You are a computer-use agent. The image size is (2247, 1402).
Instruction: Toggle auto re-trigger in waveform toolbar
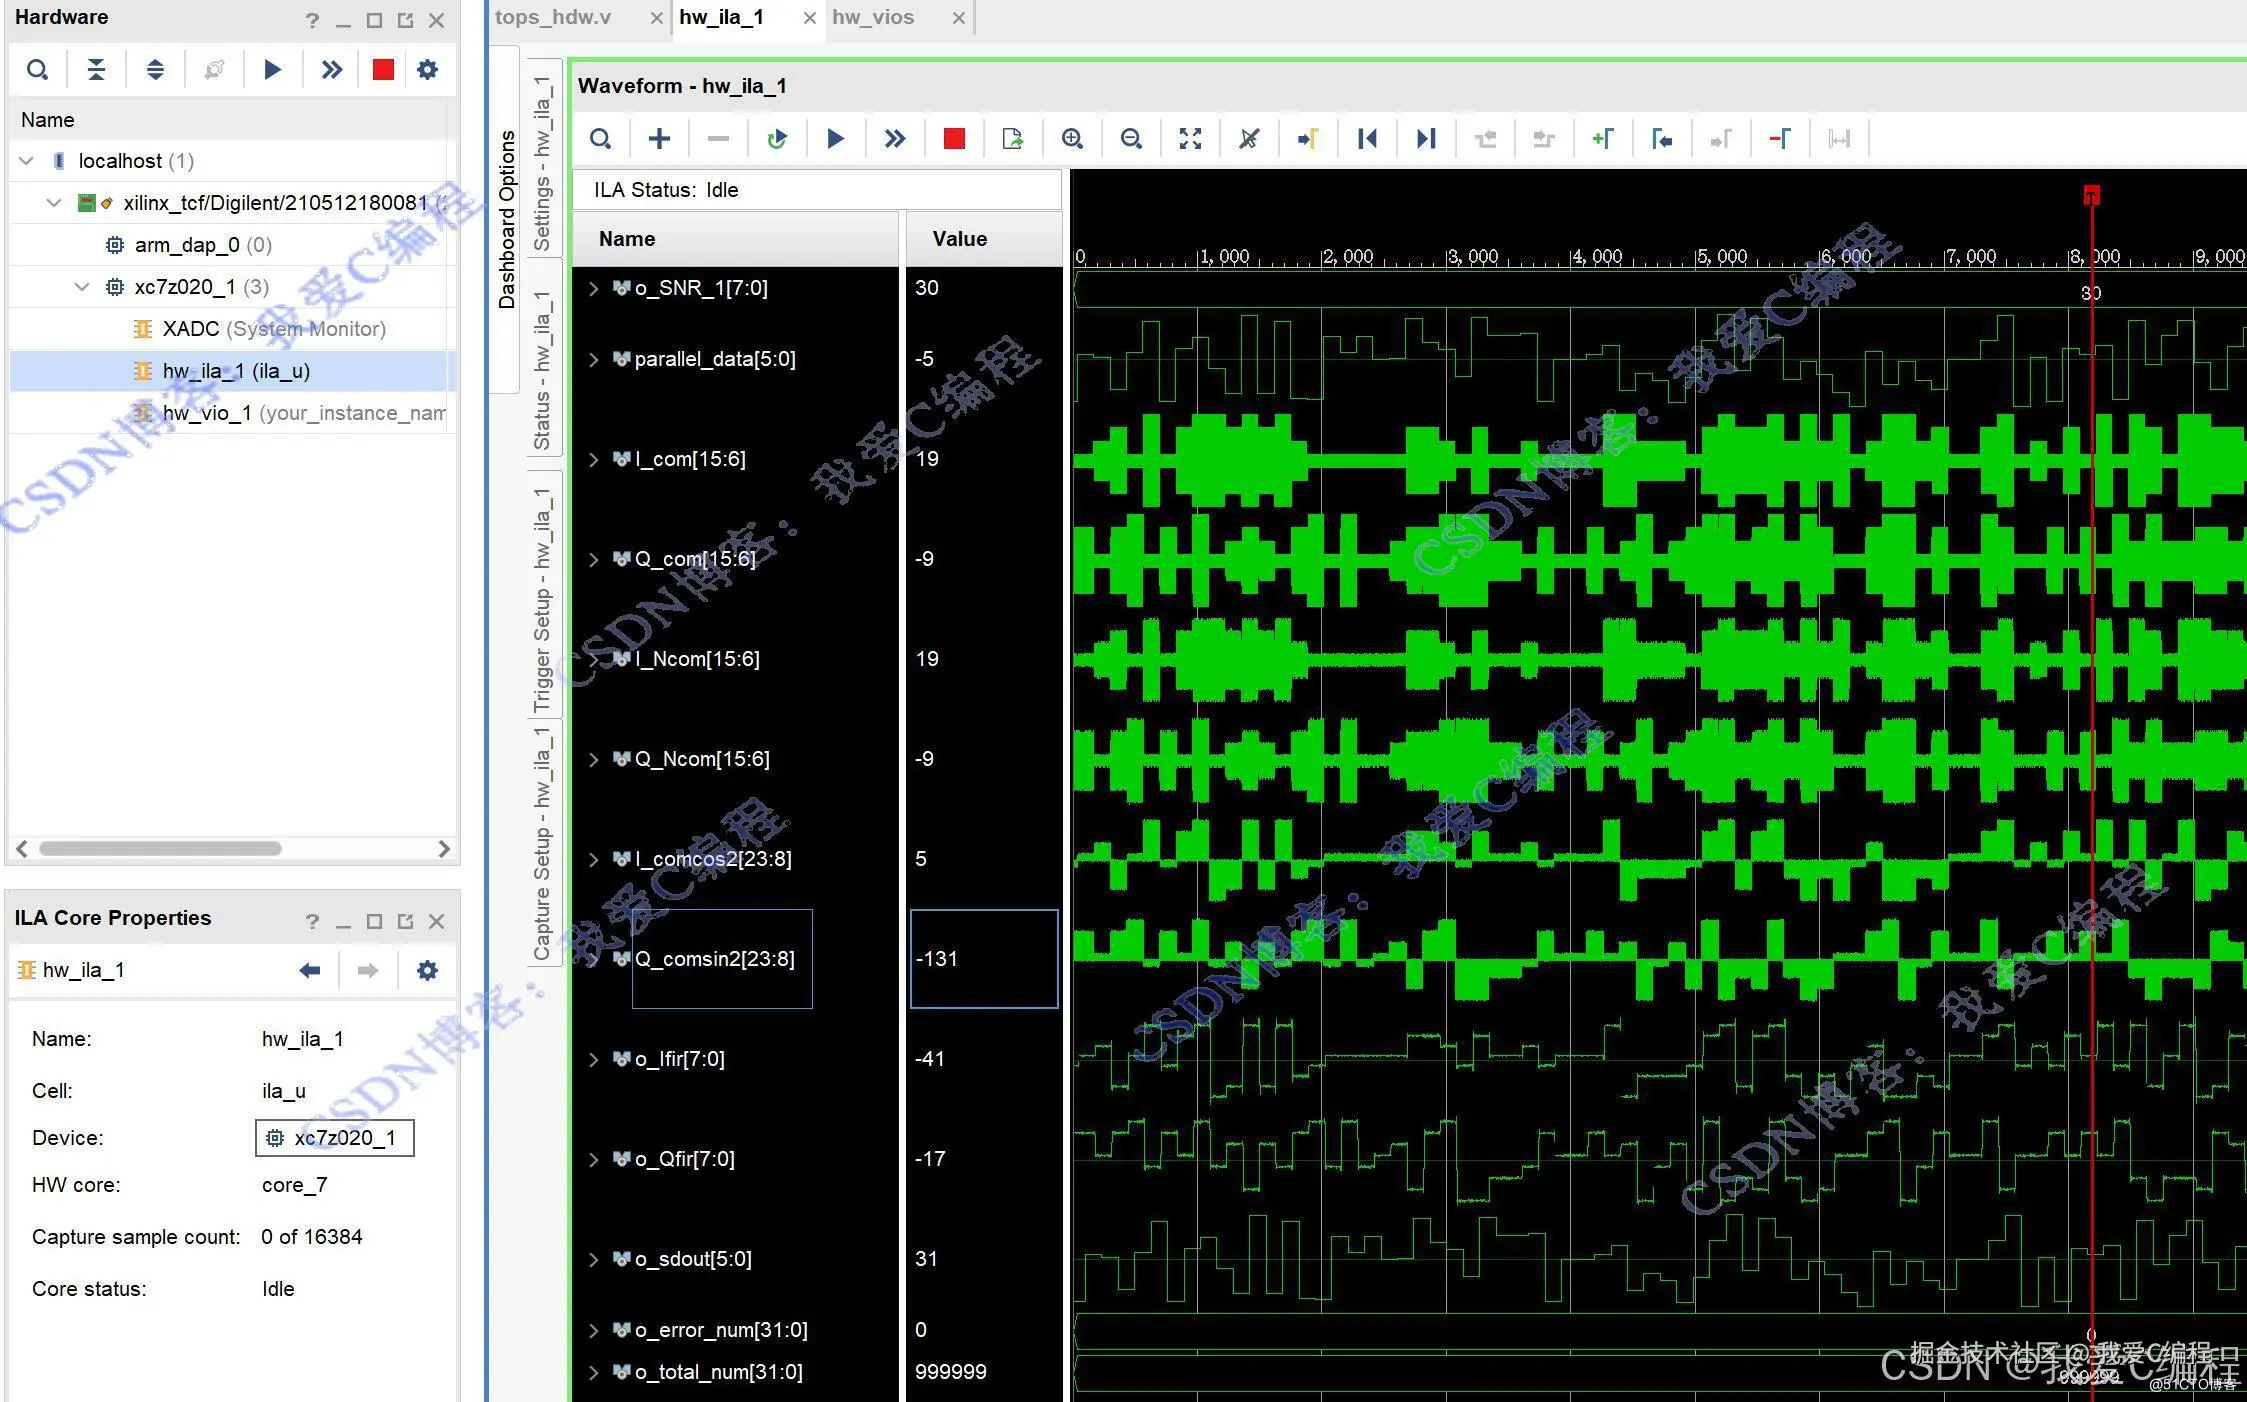coord(777,139)
